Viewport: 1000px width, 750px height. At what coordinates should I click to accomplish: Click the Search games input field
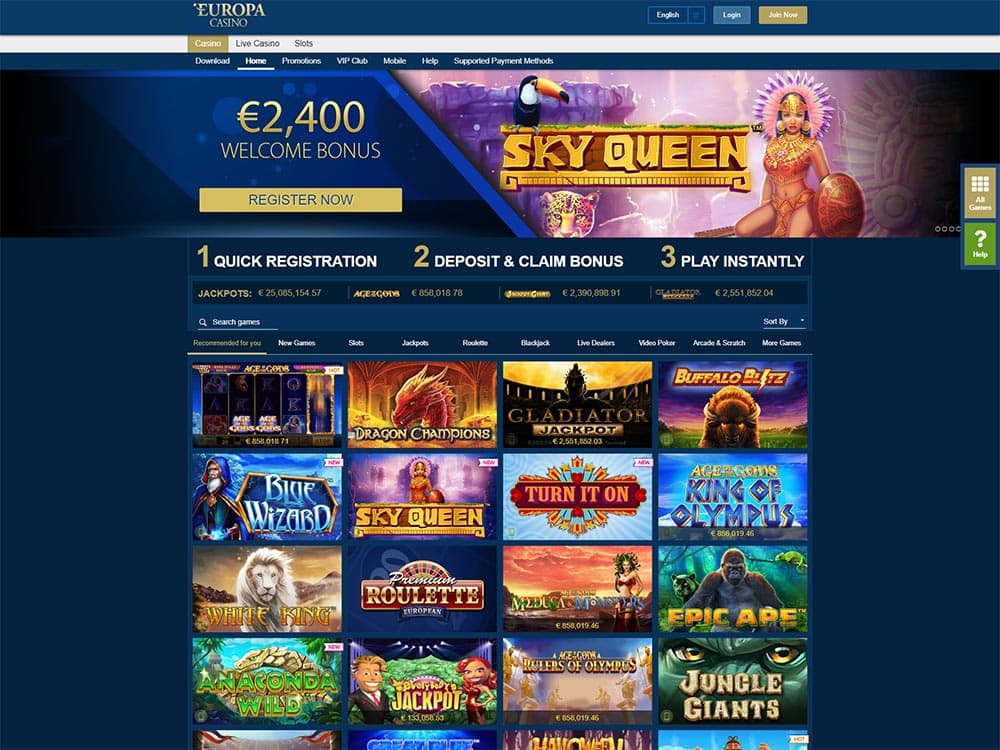pos(237,322)
